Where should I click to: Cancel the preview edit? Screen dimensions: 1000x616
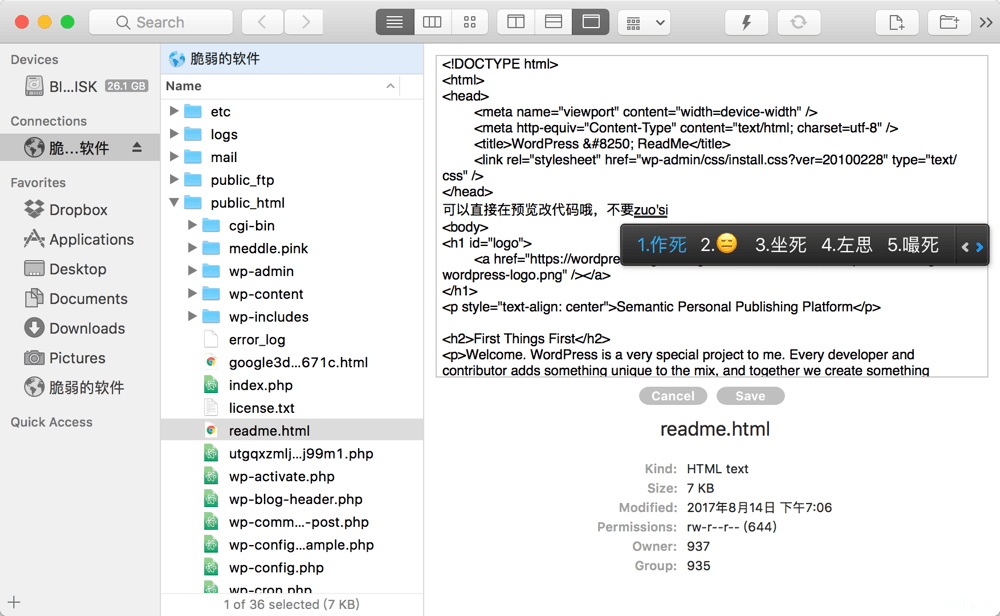[x=673, y=396]
